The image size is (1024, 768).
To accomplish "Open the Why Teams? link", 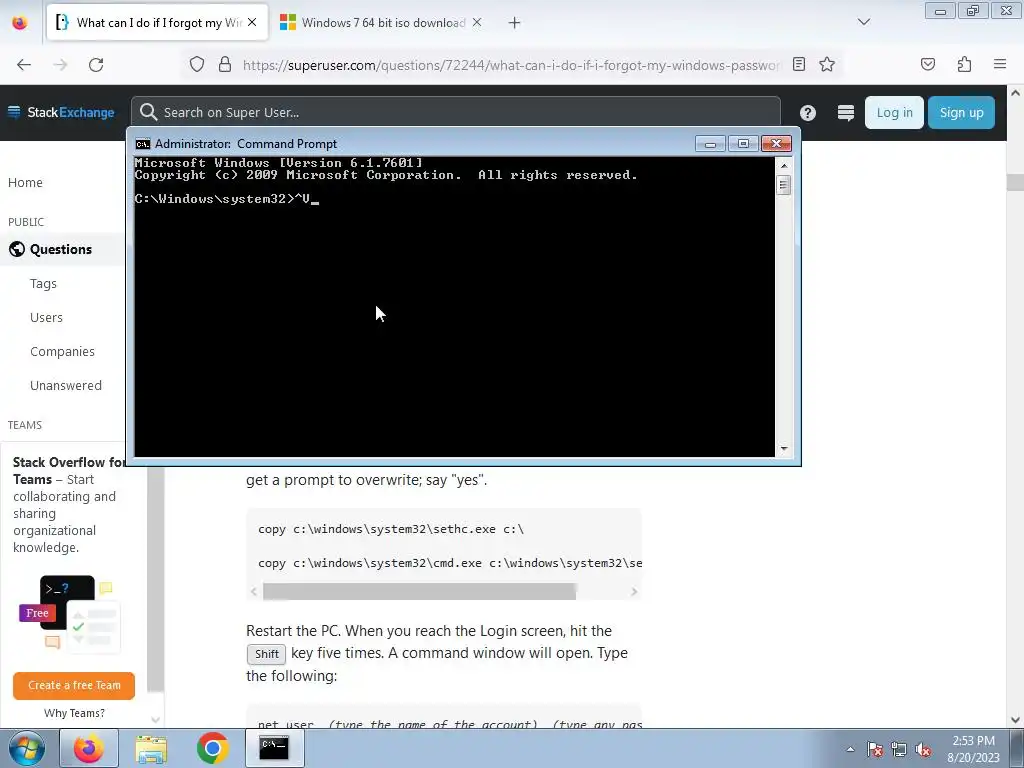I will pos(74,713).
